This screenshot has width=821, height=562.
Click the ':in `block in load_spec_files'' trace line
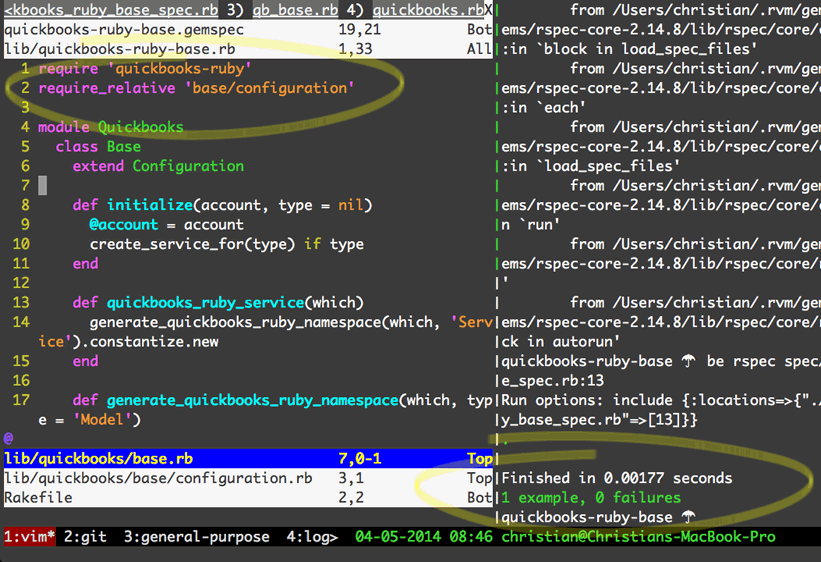(629, 49)
